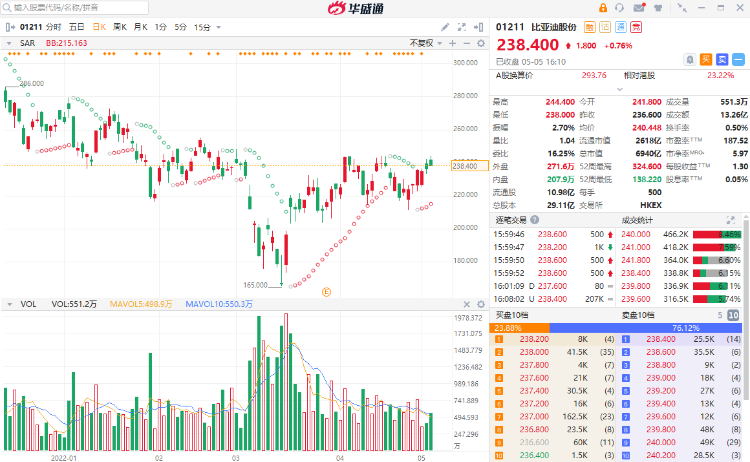Zoom in chart with plus icon
This screenshot has height=462, width=750.
click(452, 43)
